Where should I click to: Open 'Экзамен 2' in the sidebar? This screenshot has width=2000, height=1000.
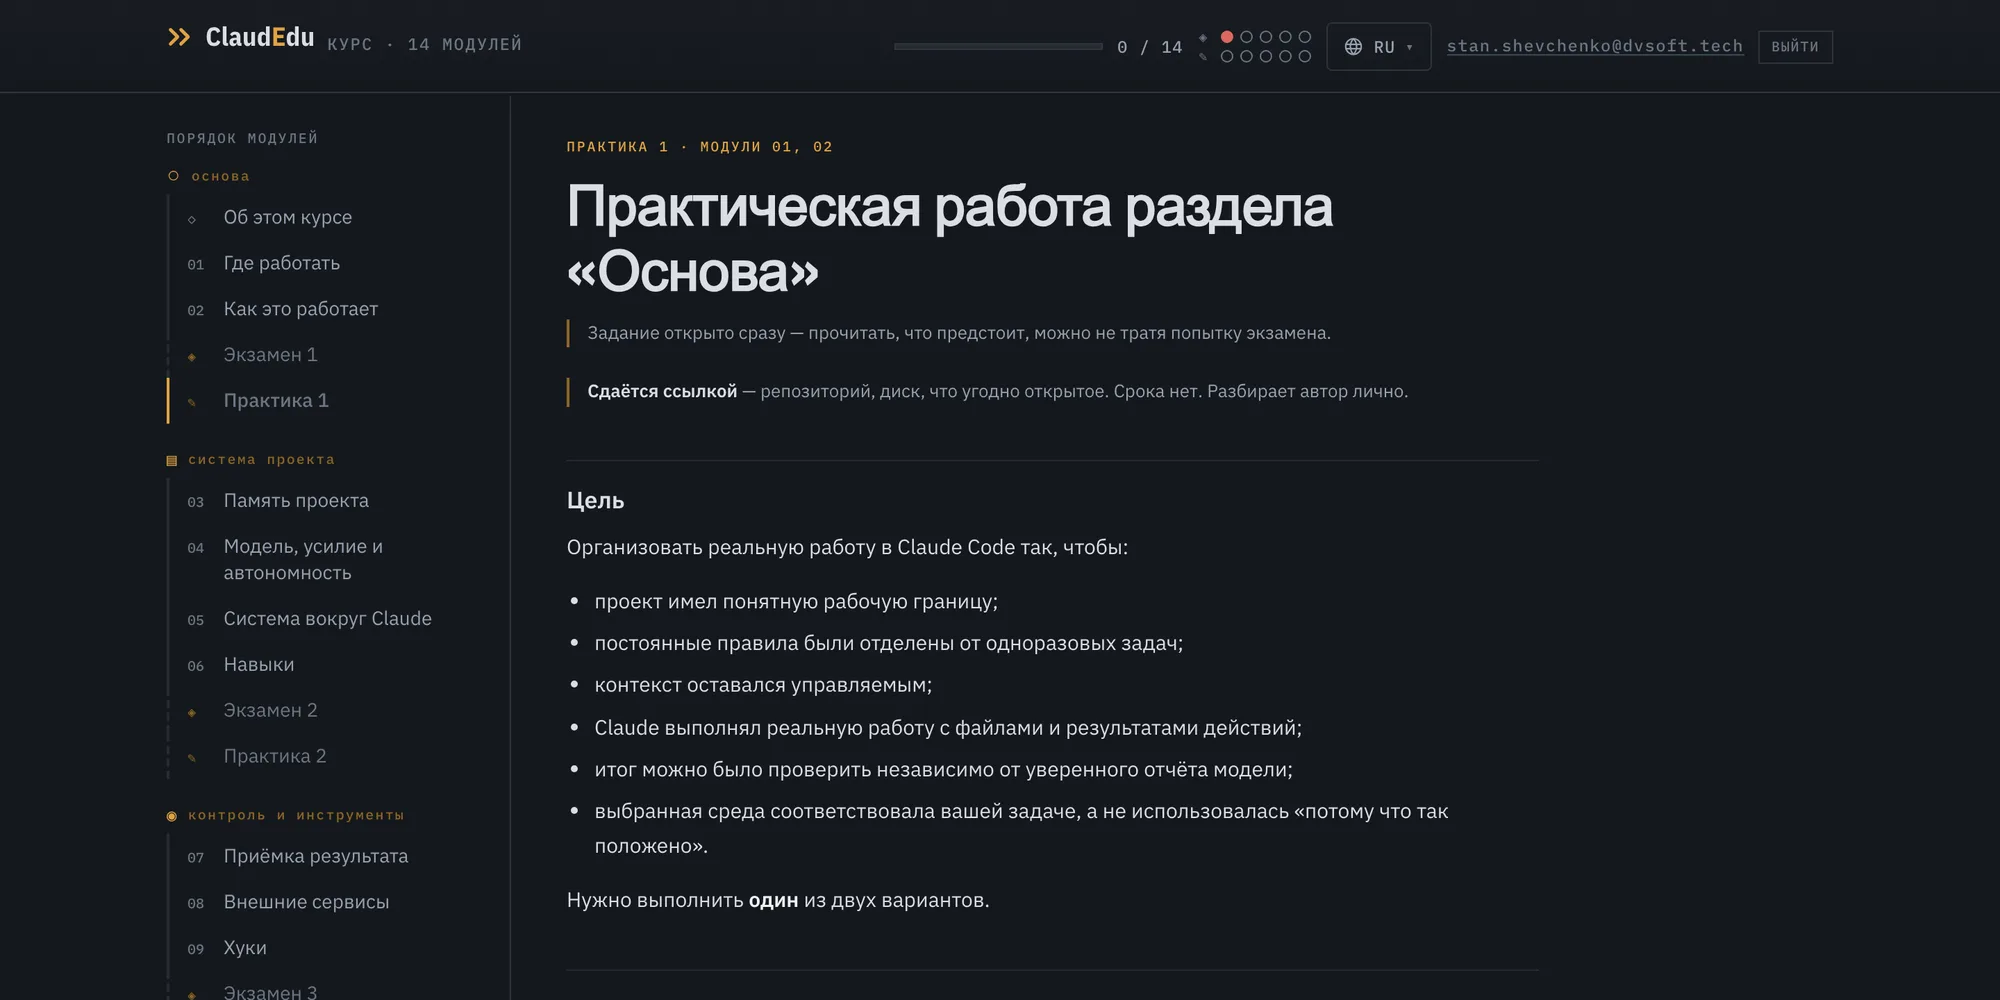270,711
